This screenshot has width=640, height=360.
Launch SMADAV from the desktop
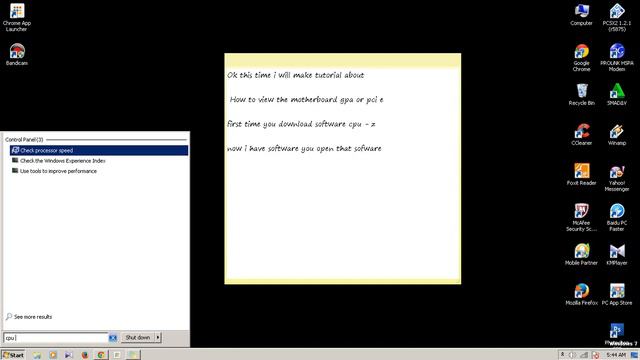click(x=617, y=94)
